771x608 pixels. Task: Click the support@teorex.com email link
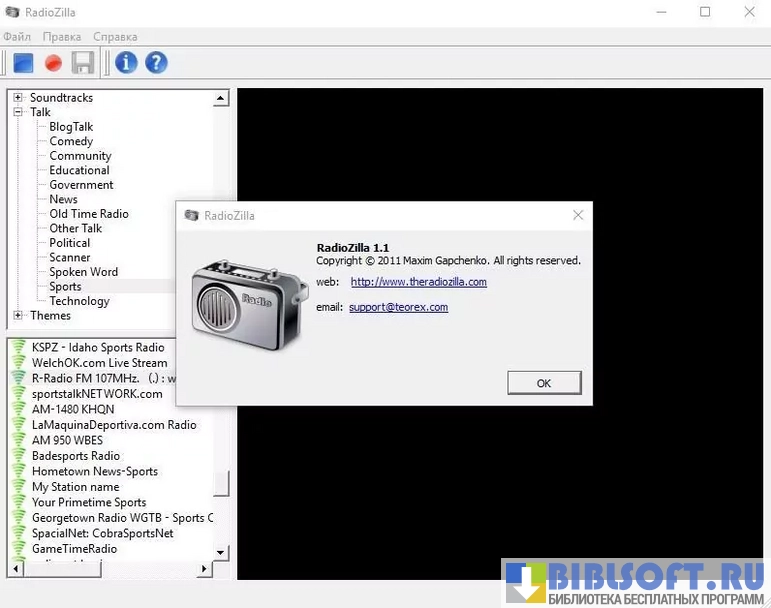point(398,307)
